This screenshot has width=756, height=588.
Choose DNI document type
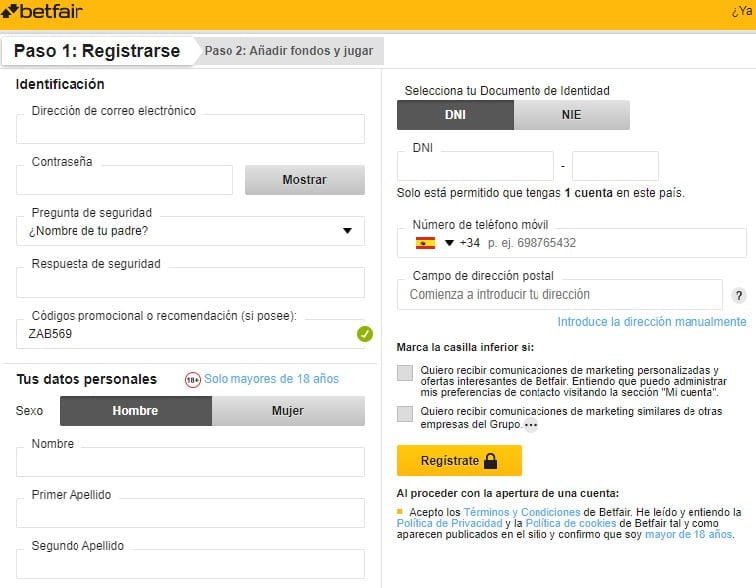[x=455, y=115]
